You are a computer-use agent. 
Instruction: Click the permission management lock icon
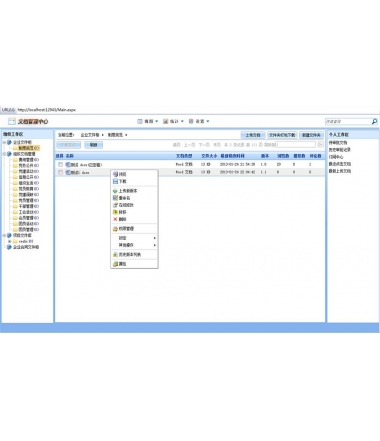pos(115,229)
